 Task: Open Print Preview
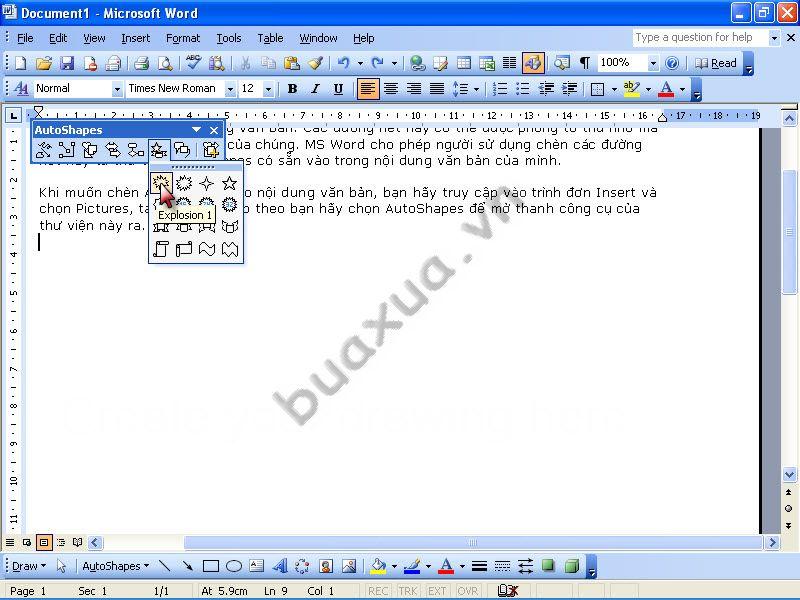(x=165, y=63)
